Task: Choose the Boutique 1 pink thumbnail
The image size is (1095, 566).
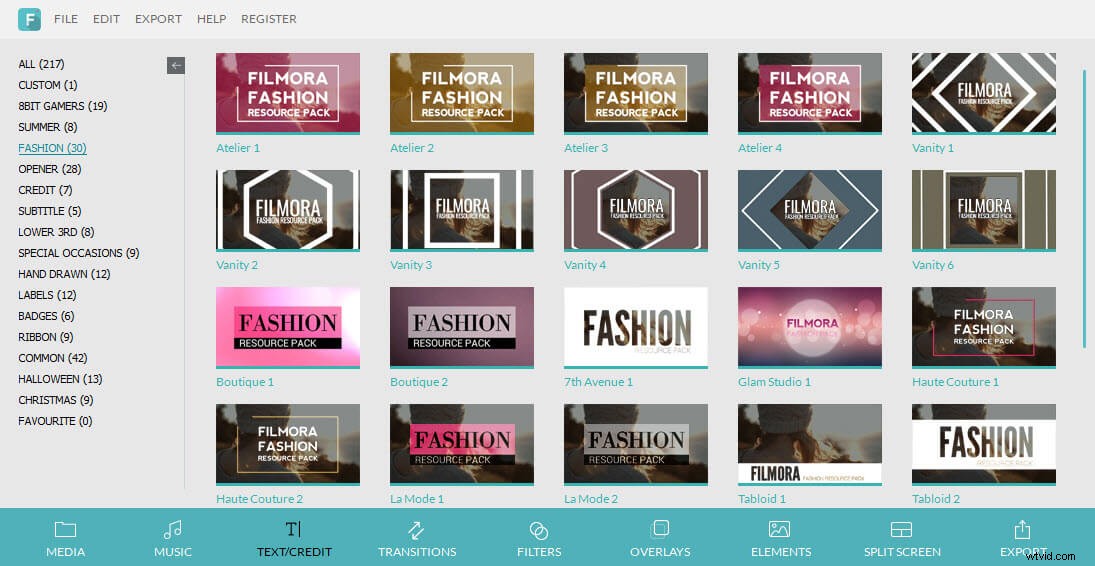Action: pos(288,327)
